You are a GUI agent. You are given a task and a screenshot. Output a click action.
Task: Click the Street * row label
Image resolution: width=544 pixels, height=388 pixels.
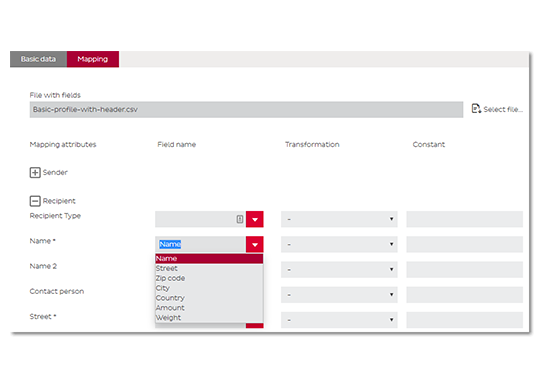click(43, 317)
